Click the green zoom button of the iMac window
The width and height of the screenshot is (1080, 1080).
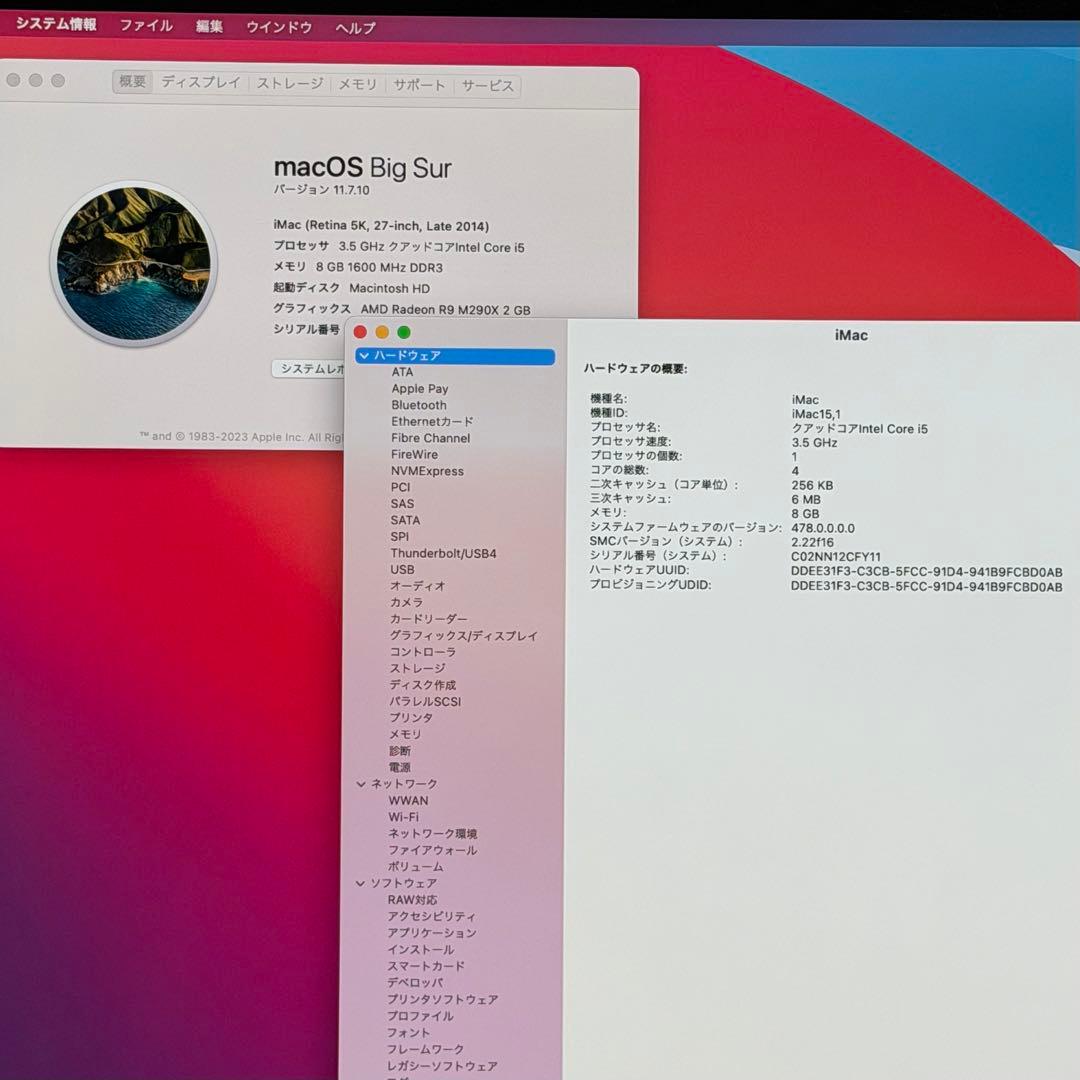click(404, 332)
